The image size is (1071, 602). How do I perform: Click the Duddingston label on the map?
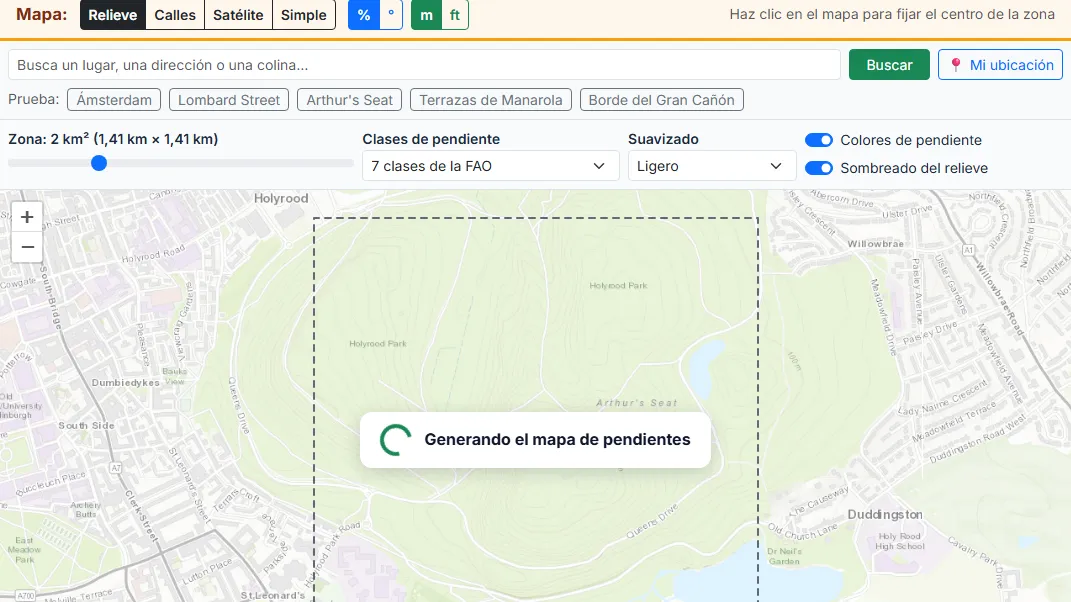pos(885,515)
